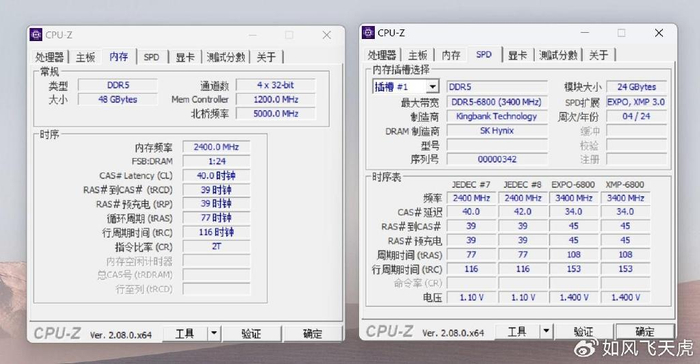Open 测试分数 tab in left CPU-Z window
This screenshot has width=700, height=364.
pos(225,57)
